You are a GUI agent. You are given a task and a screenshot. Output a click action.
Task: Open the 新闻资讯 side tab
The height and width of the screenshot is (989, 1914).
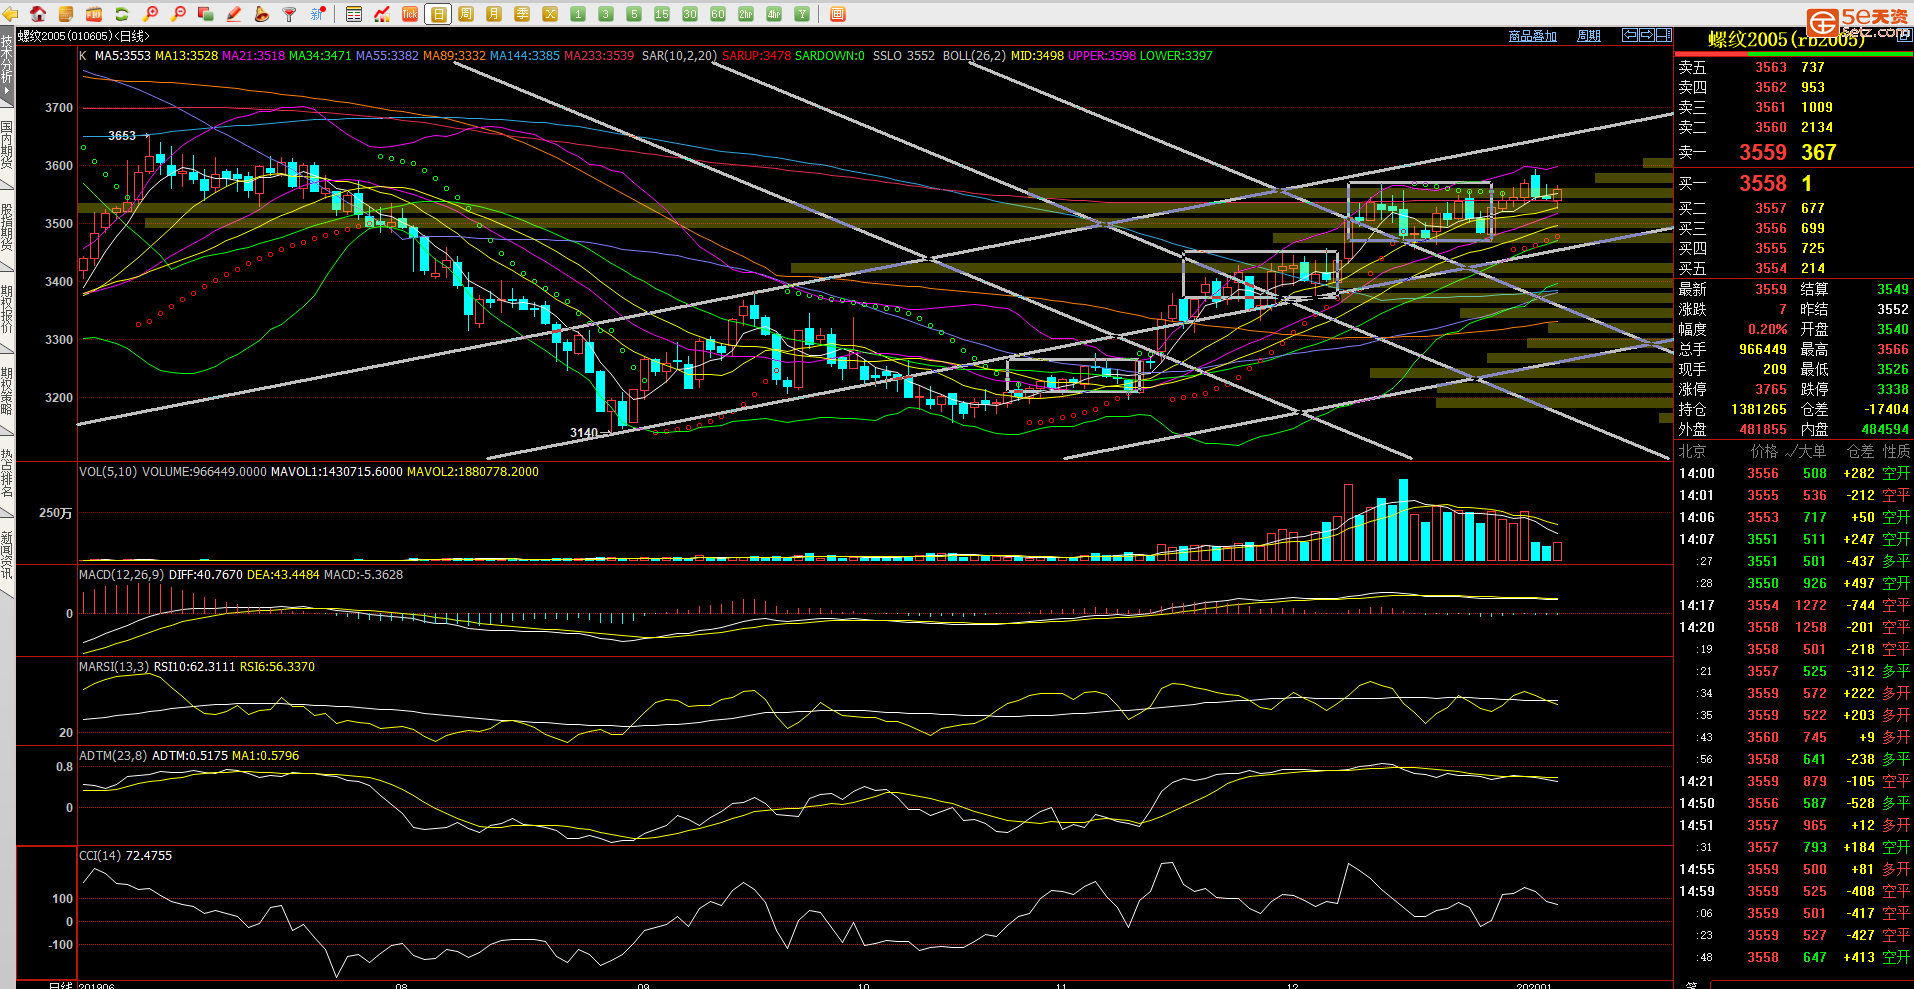tap(7, 556)
